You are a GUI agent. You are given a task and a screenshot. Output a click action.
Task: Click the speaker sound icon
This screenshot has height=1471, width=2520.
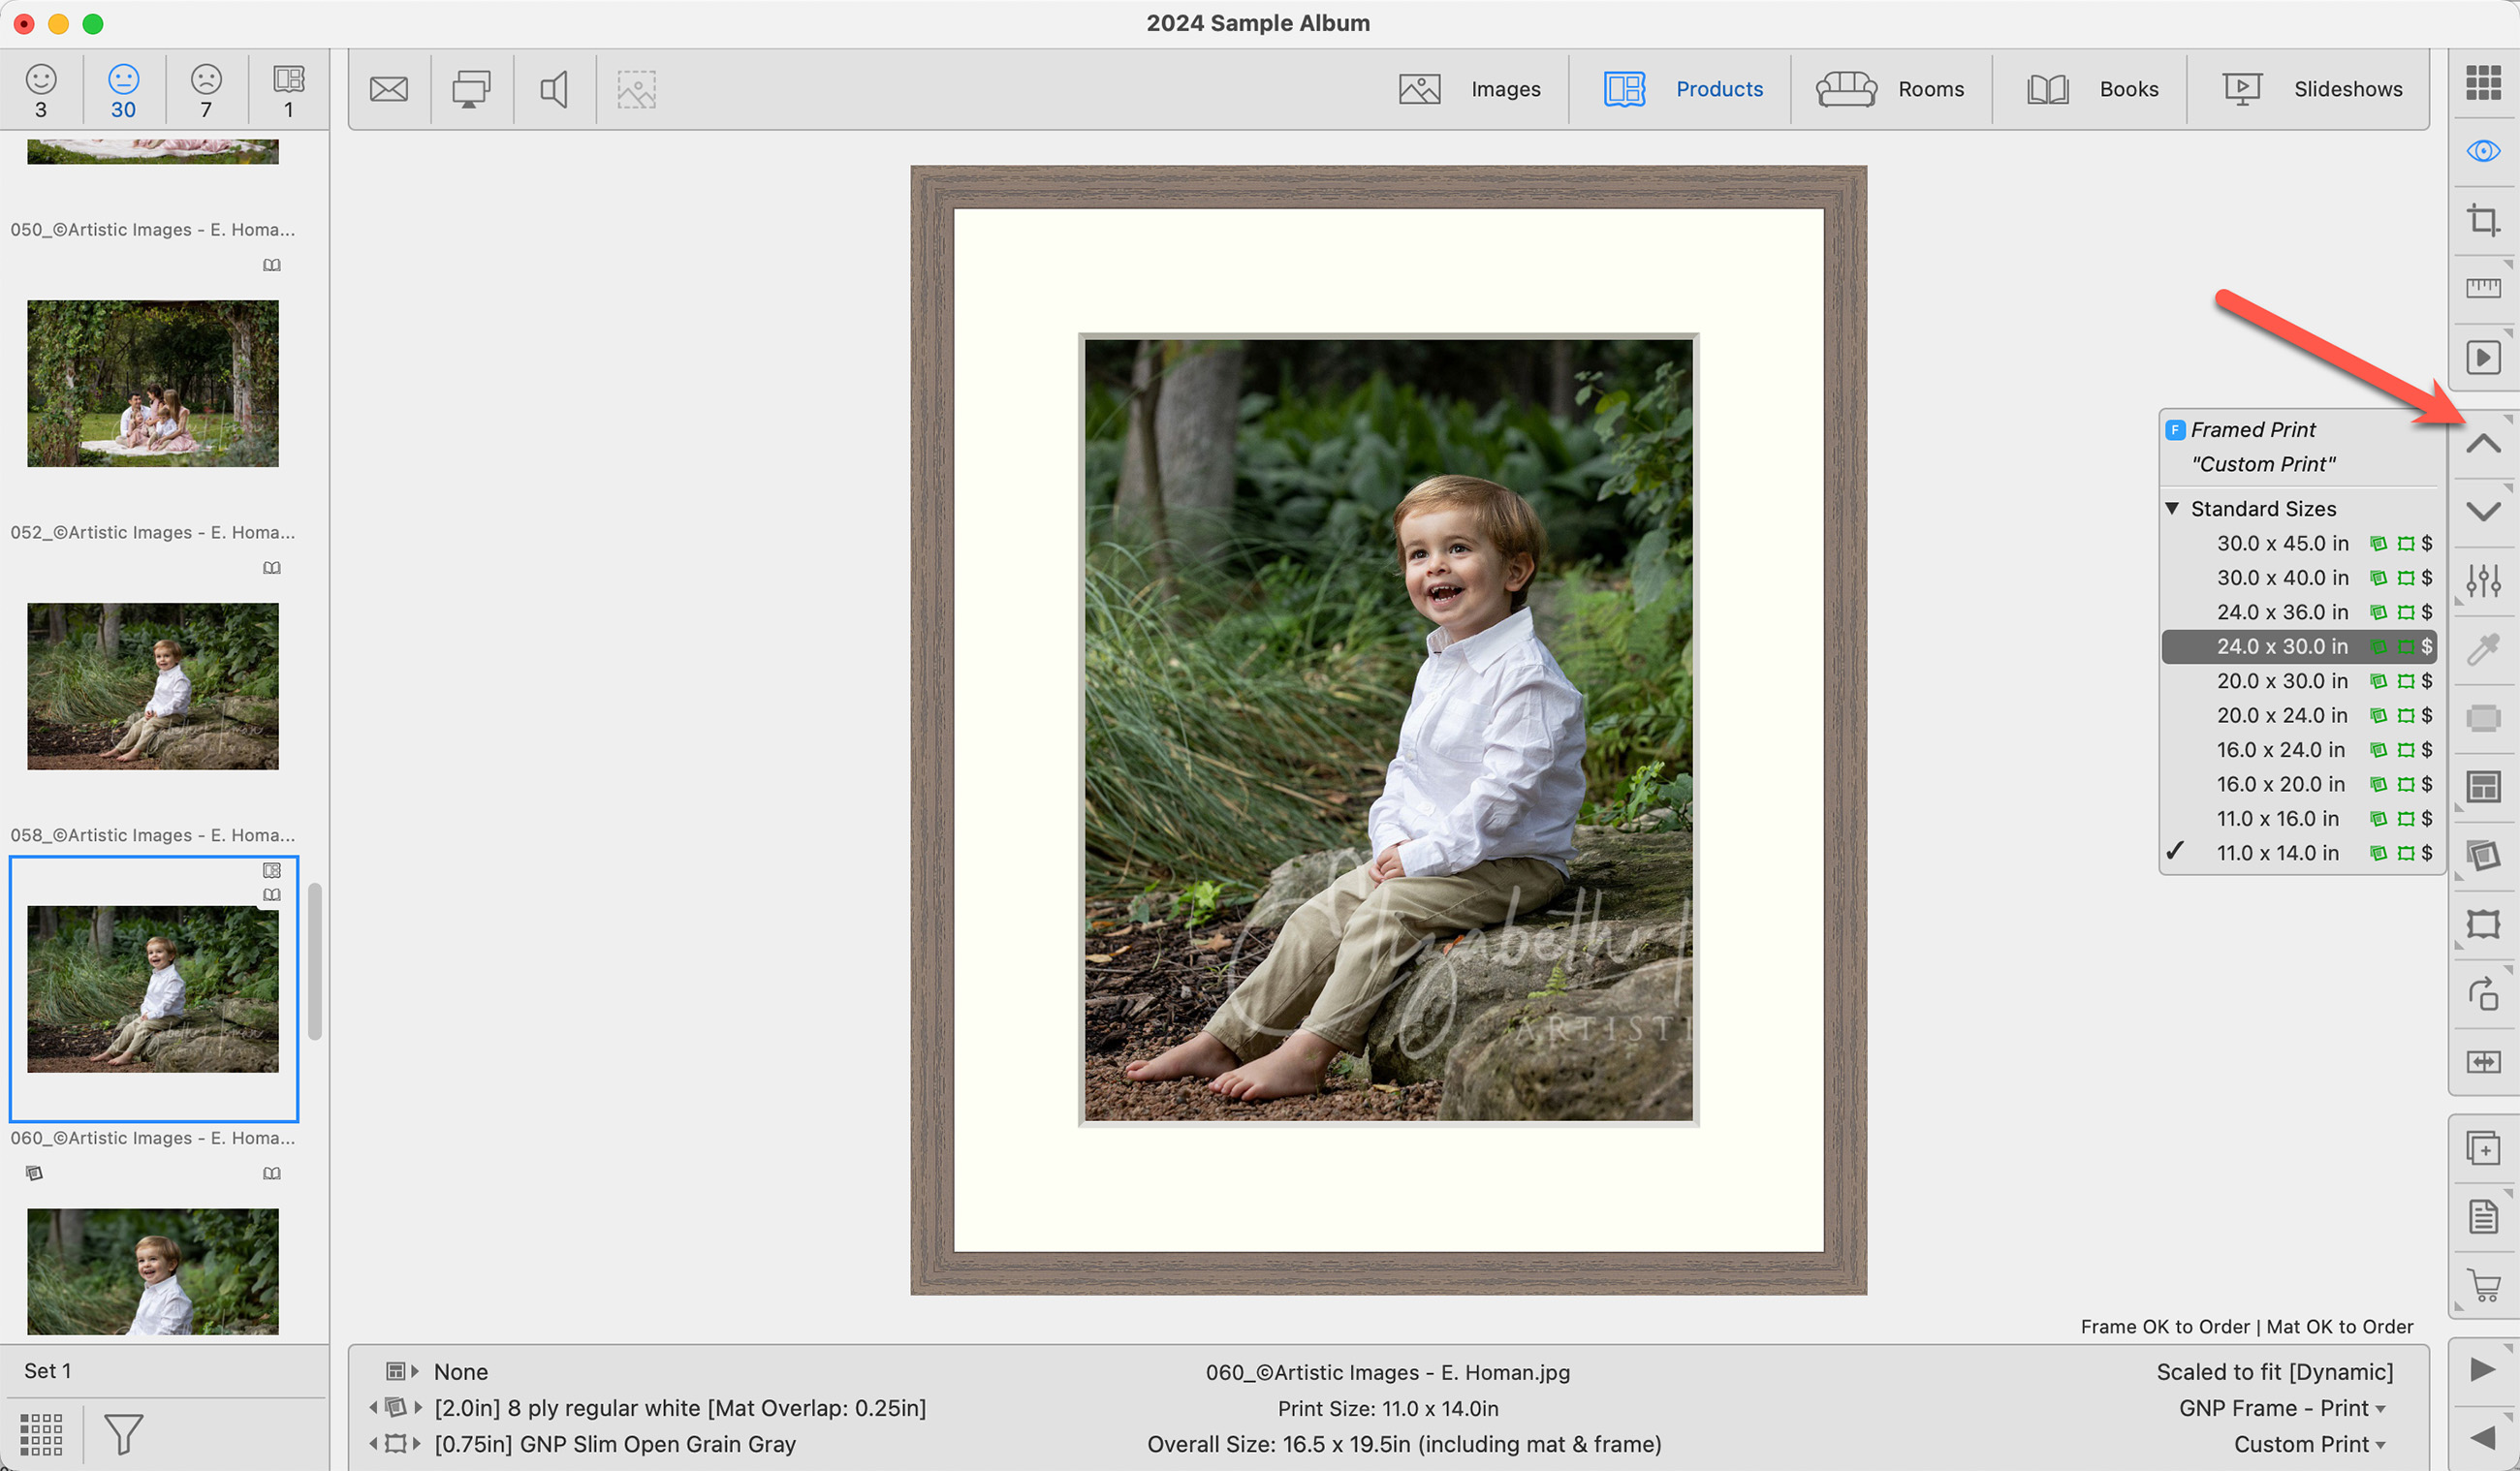[x=554, y=89]
